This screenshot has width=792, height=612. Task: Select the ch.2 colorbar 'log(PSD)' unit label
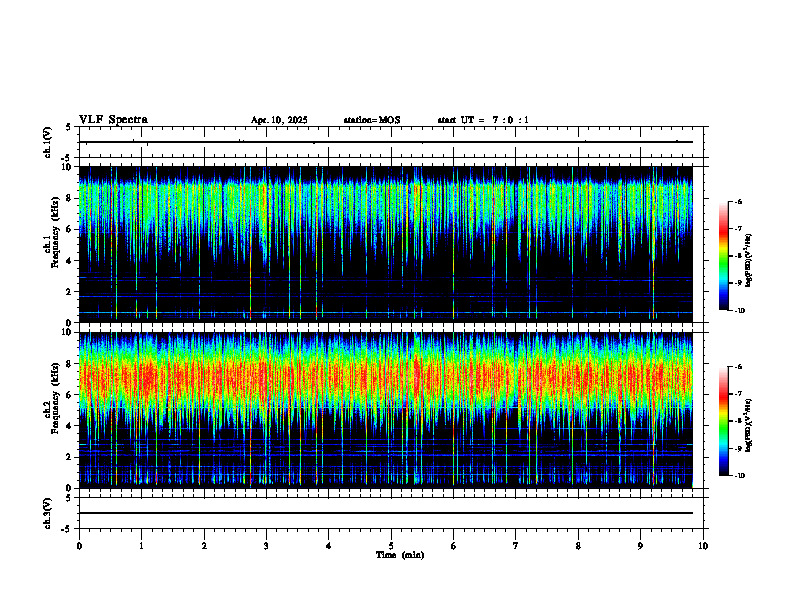click(x=749, y=425)
